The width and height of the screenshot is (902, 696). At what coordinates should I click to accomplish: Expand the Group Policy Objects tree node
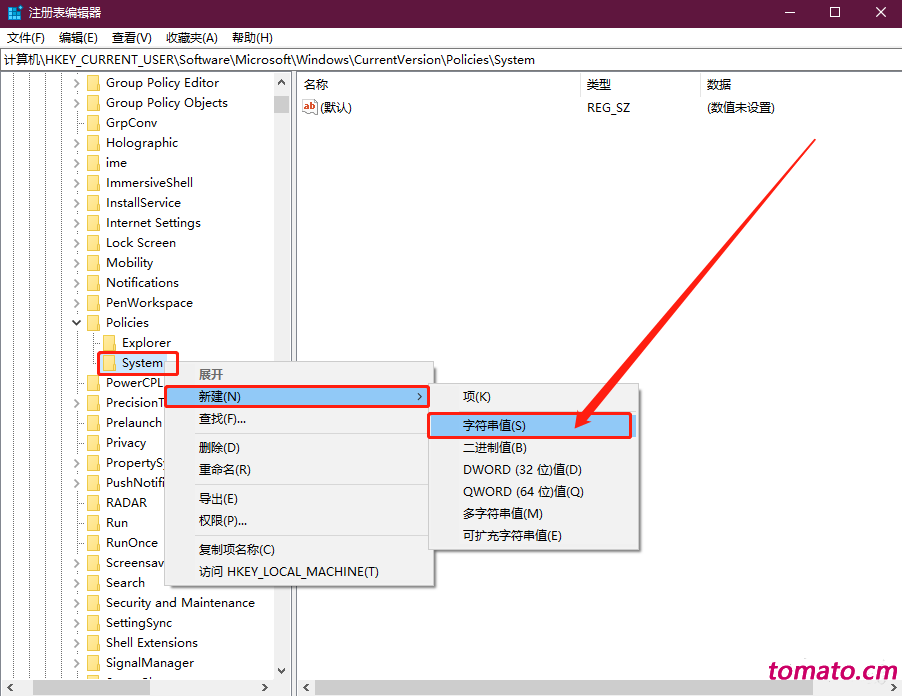click(x=77, y=103)
